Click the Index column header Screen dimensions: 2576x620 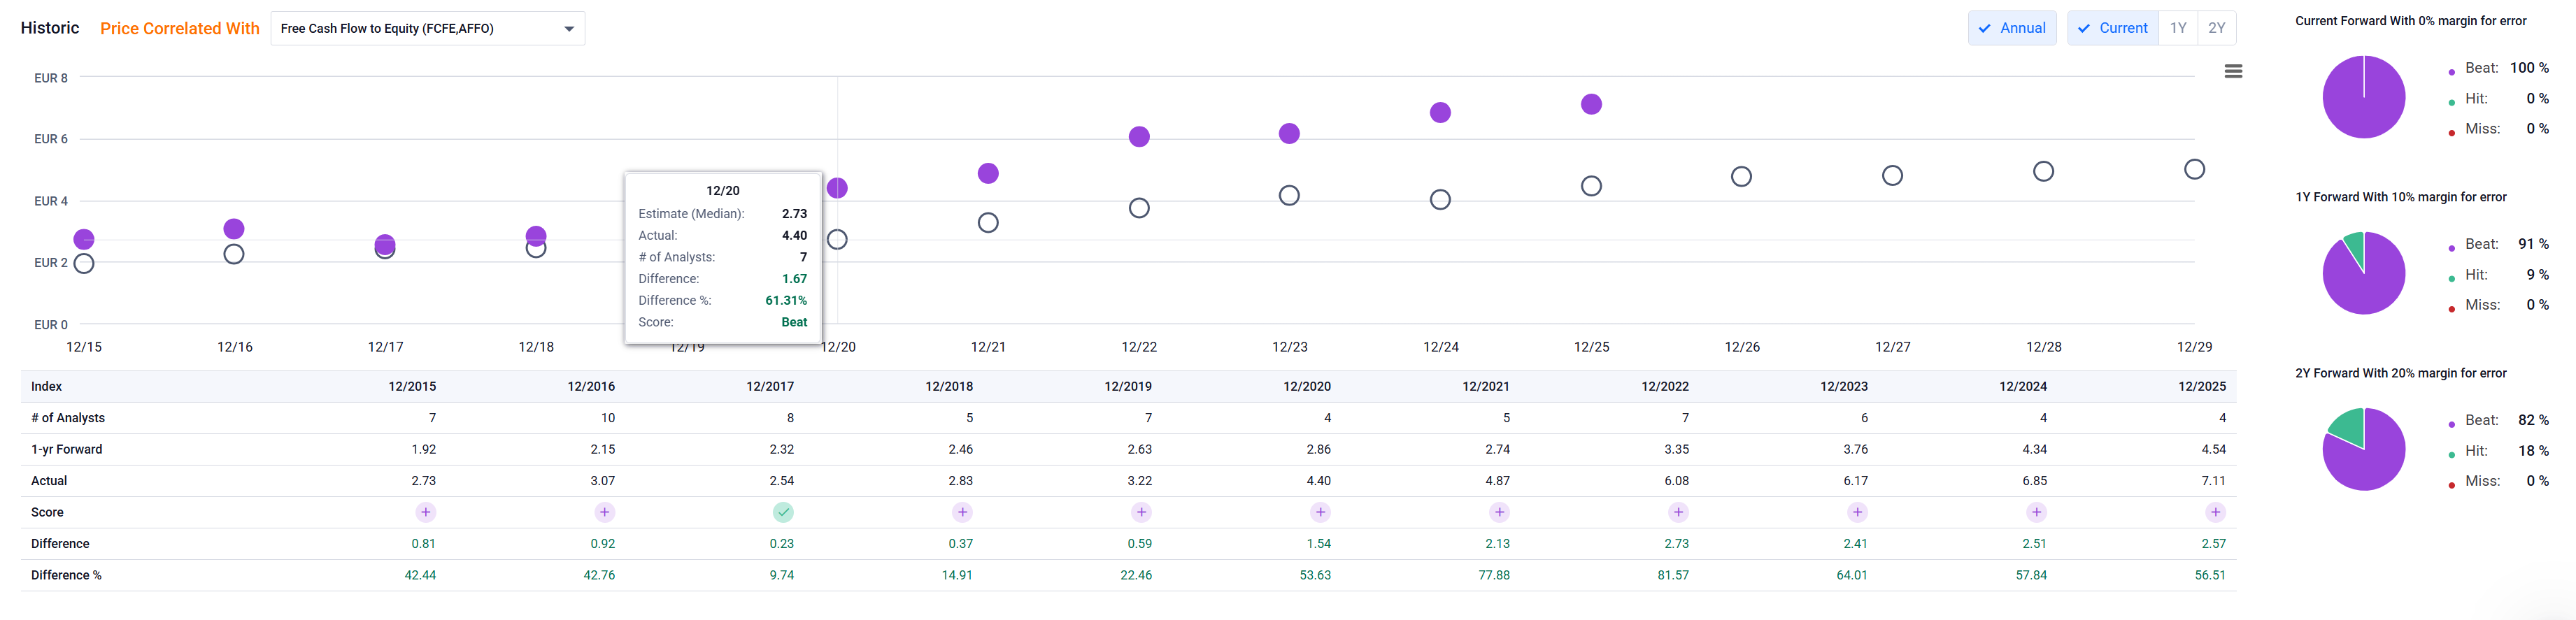coord(47,386)
